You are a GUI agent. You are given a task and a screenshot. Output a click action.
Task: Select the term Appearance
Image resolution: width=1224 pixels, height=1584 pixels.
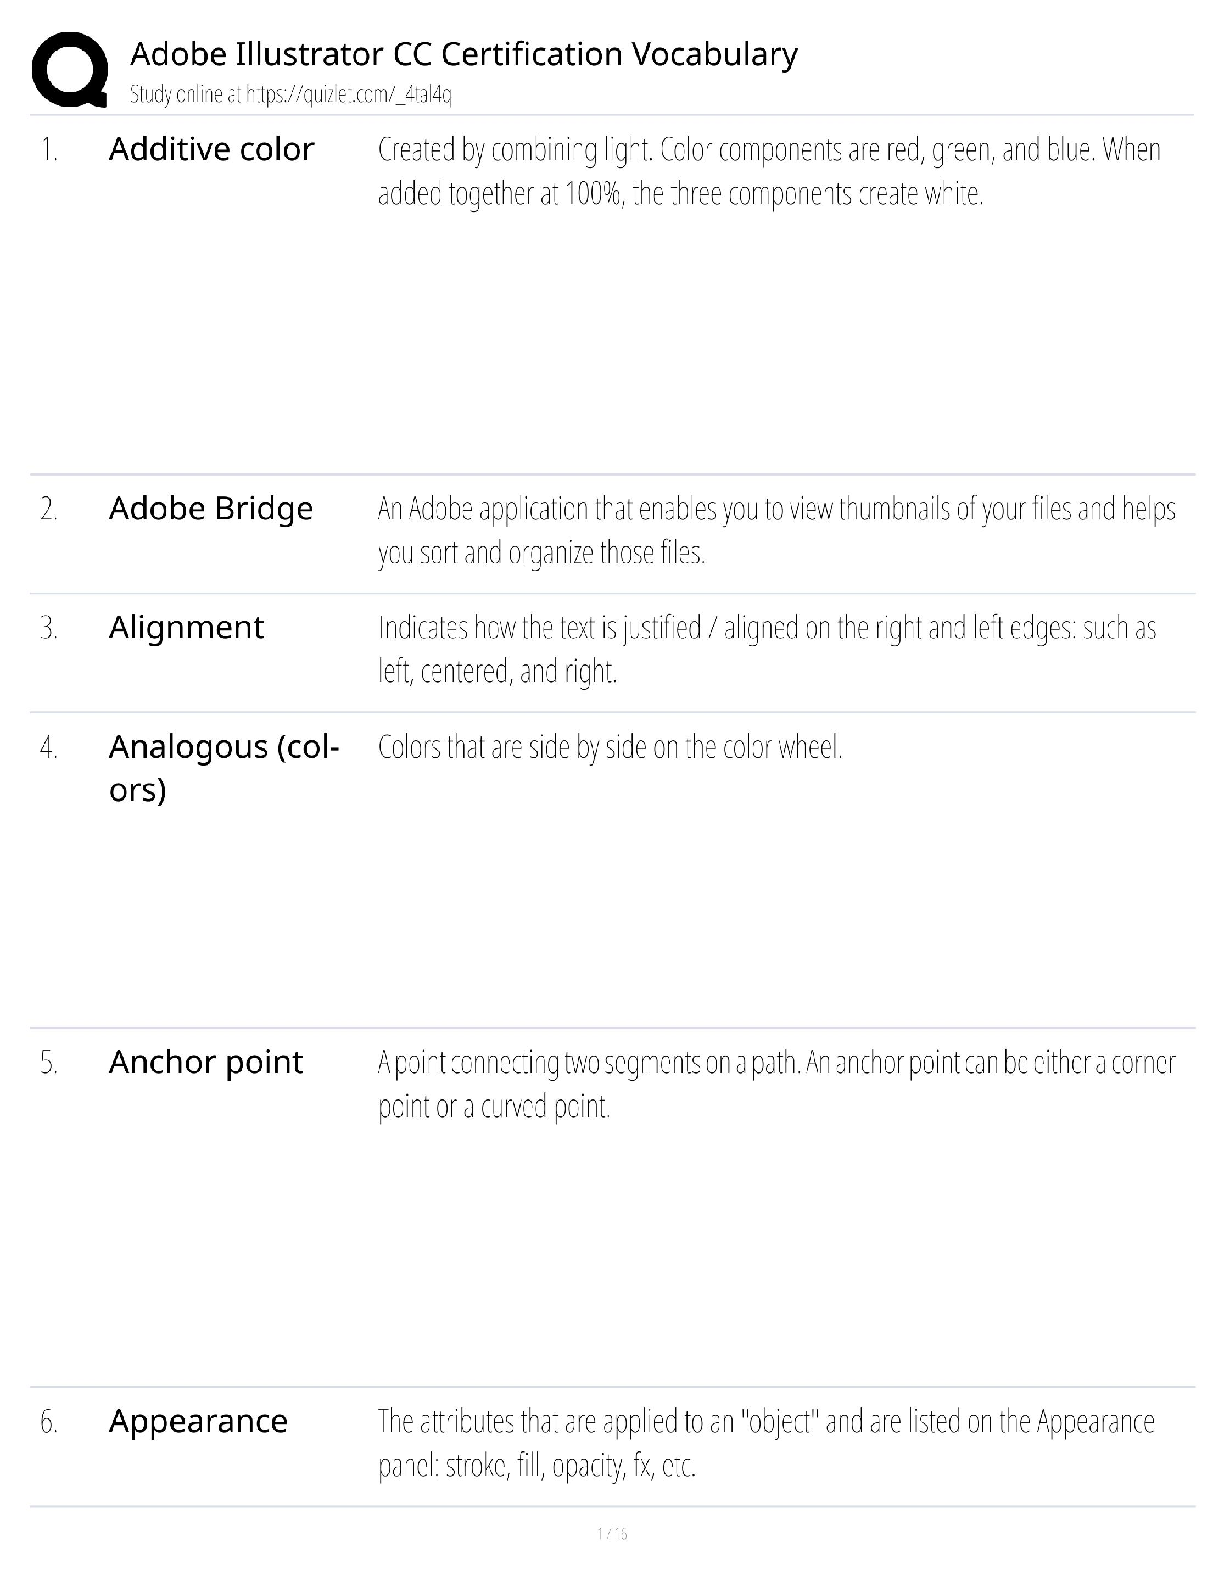(x=198, y=1421)
